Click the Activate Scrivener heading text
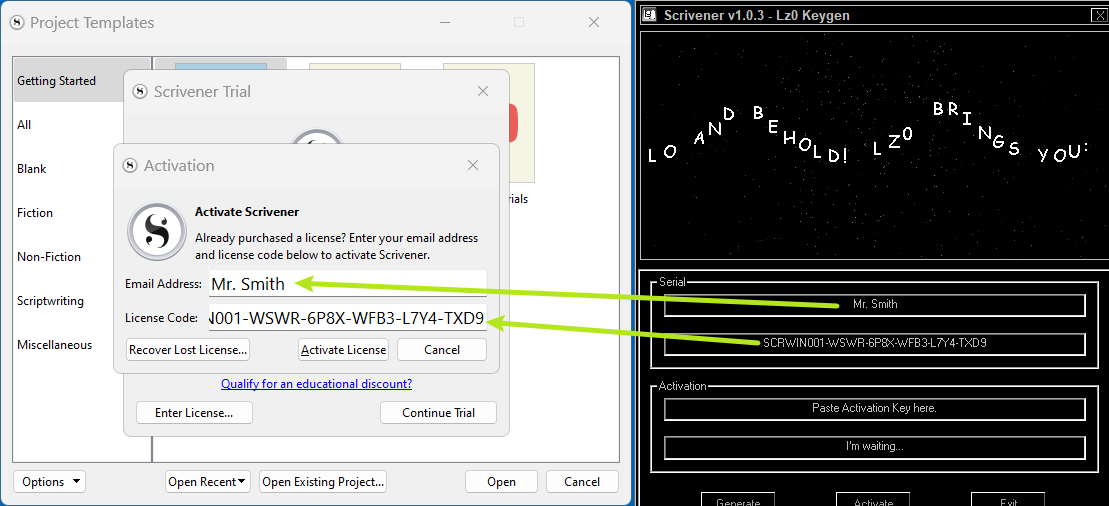This screenshot has width=1109, height=506. [x=247, y=212]
